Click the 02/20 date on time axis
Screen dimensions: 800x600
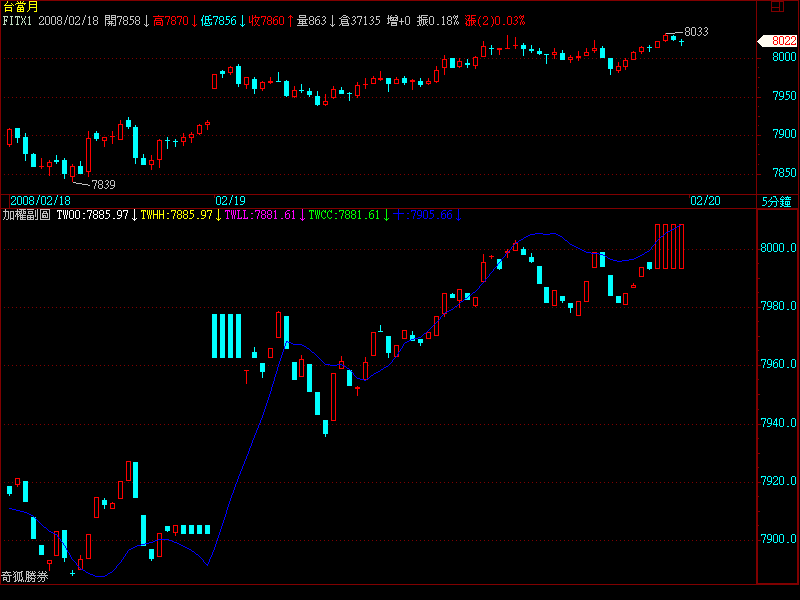coord(705,201)
